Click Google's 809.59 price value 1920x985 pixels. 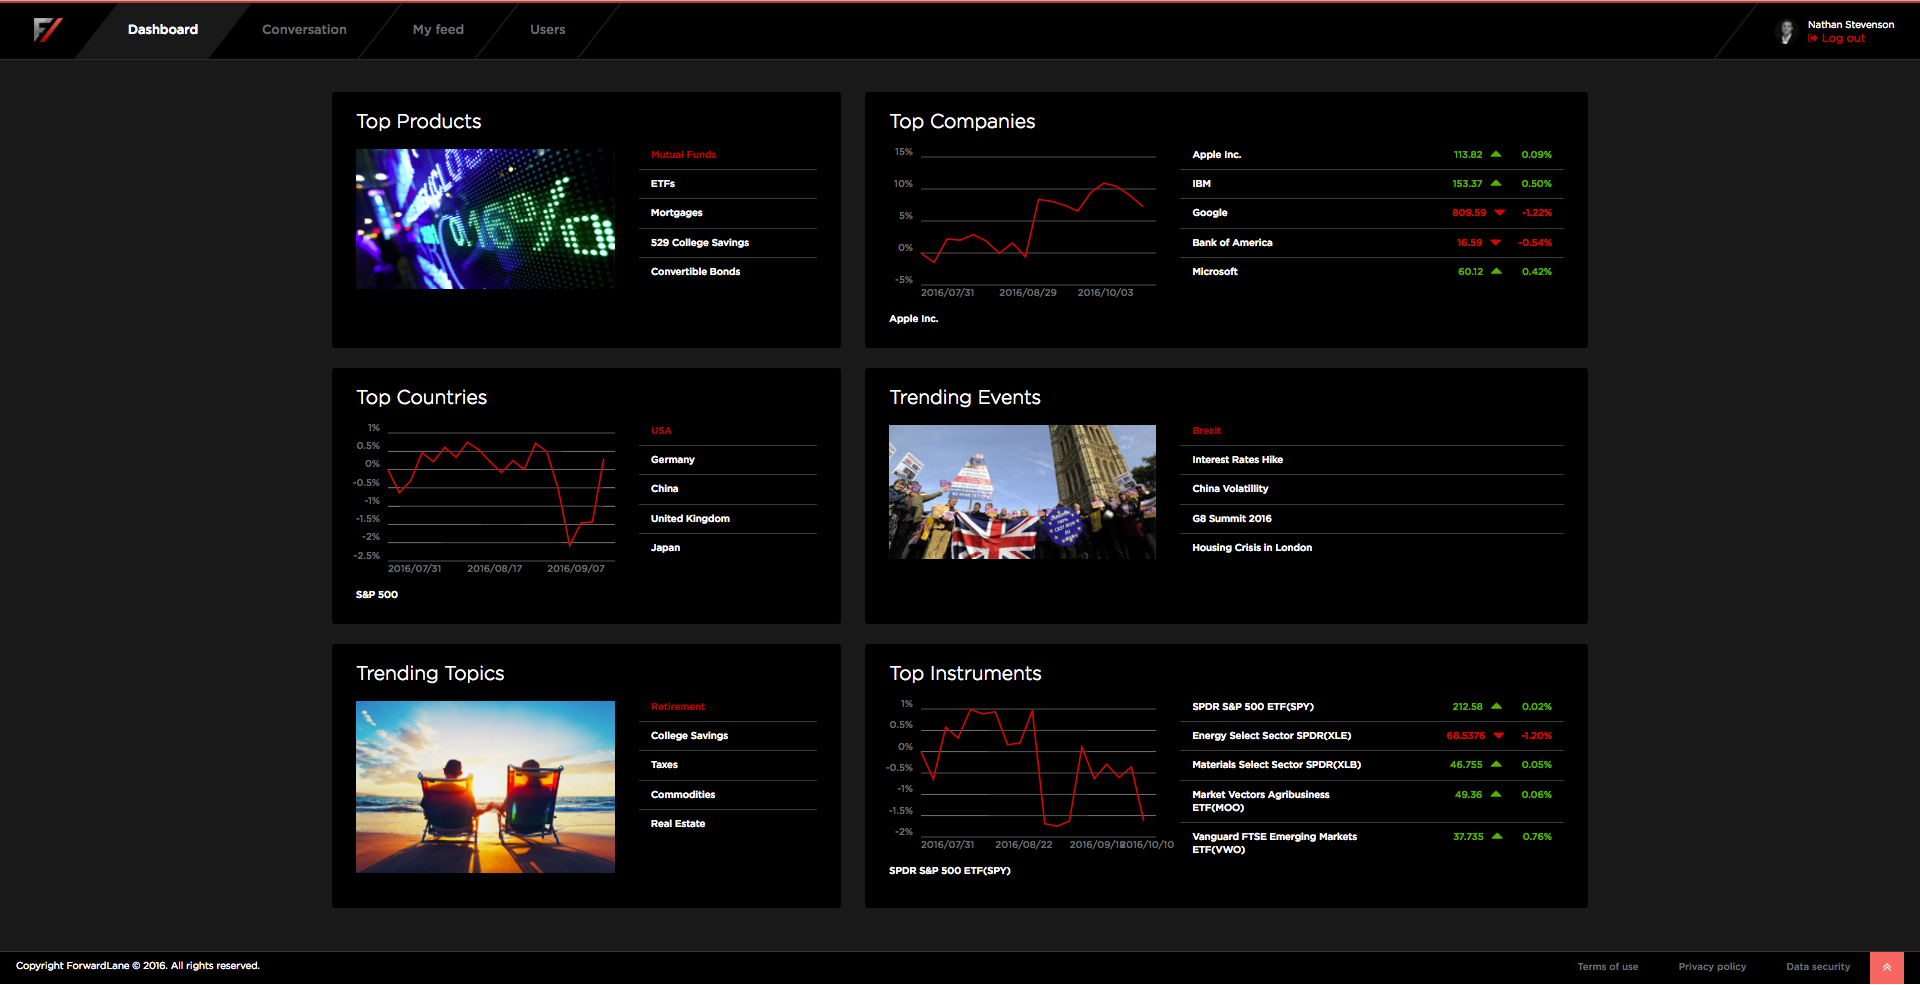[x=1469, y=213]
